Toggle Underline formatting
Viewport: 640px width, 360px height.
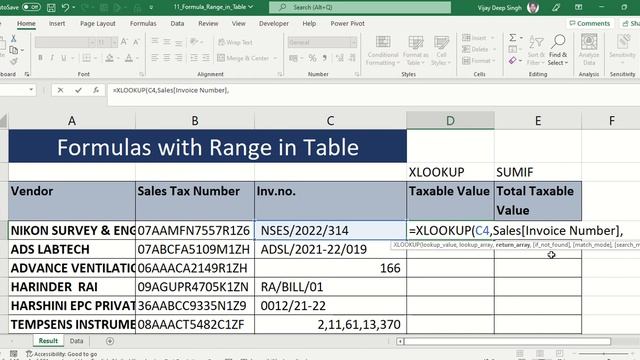coord(64,58)
